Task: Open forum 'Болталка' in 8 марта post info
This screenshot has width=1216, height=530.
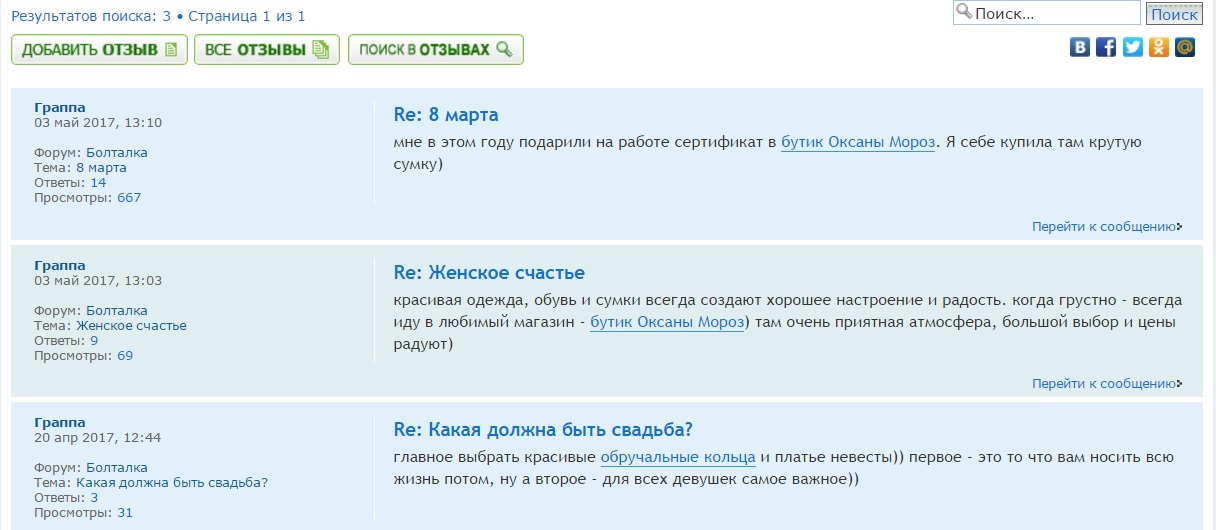Action: pos(117,152)
